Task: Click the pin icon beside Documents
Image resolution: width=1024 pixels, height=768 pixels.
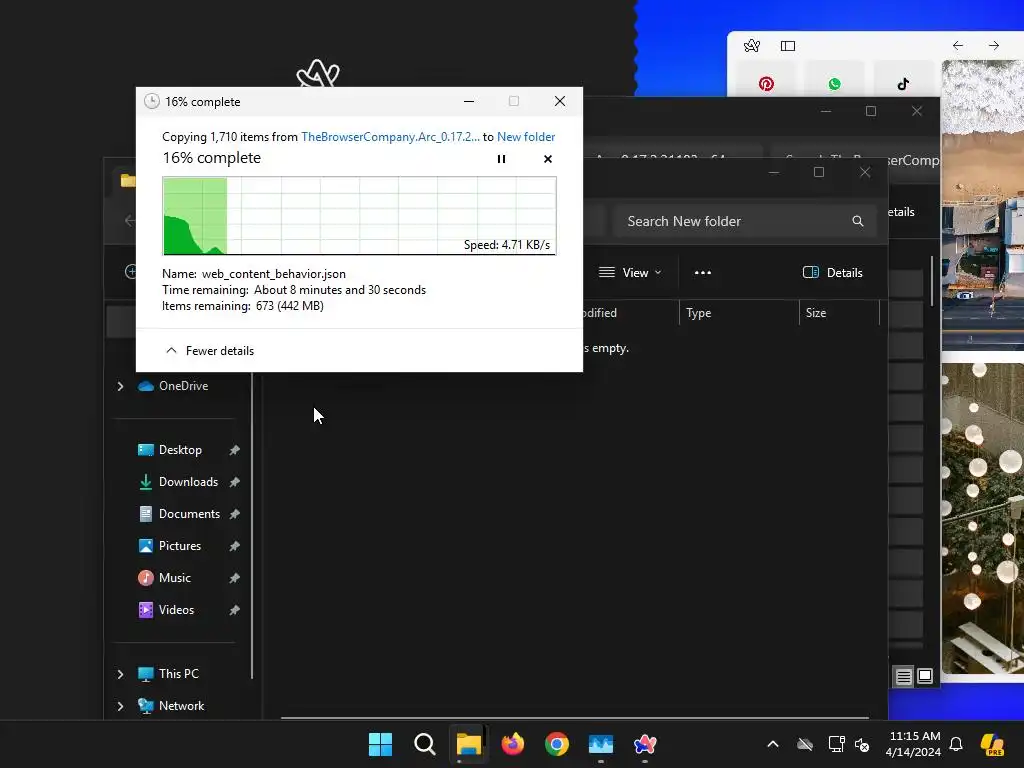Action: 234,514
